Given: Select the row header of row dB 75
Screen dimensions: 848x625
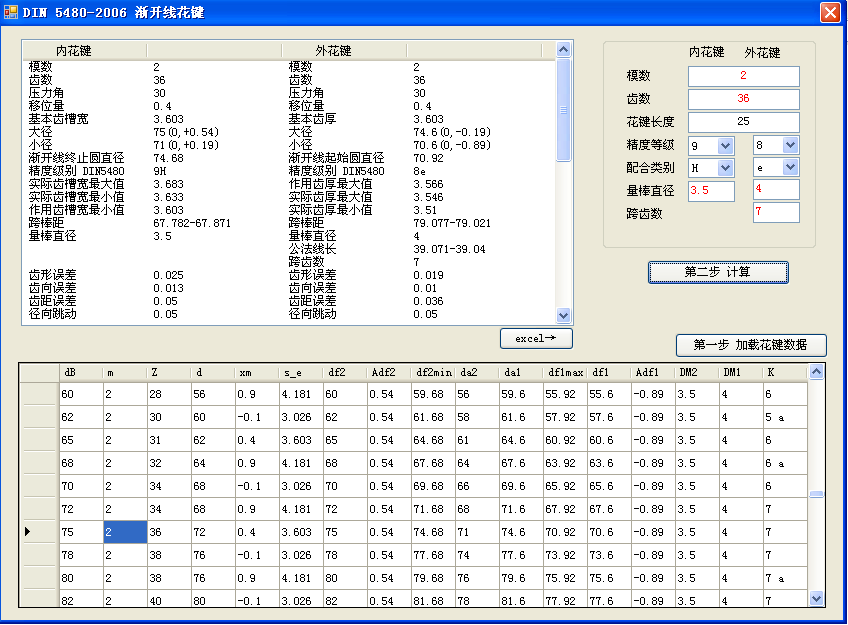Looking at the screenshot, I should pyautogui.click(x=39, y=532).
